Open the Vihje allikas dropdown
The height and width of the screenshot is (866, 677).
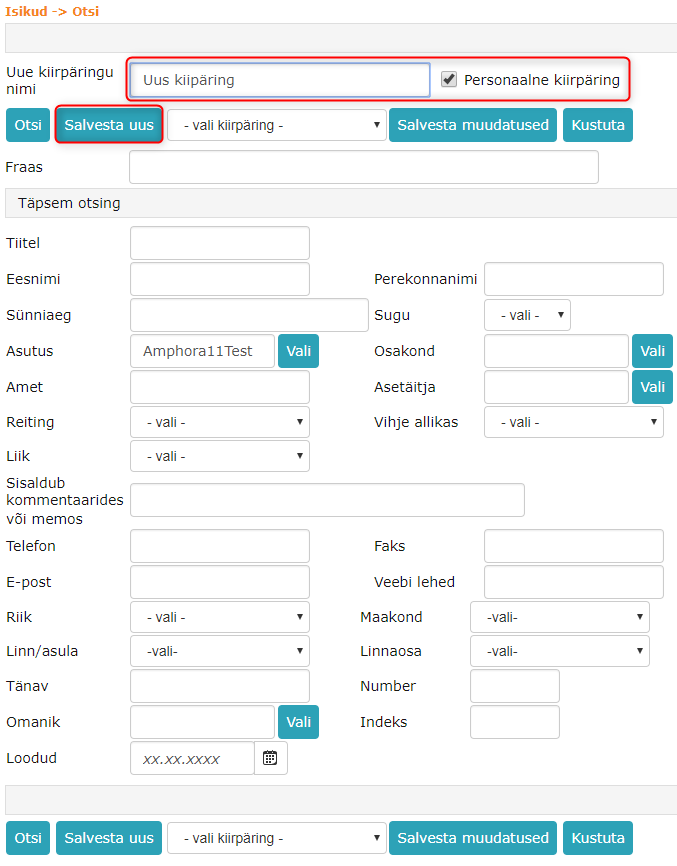pos(573,422)
